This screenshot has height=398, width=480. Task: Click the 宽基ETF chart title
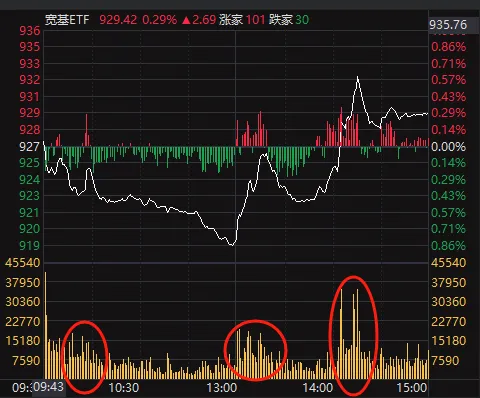pyautogui.click(x=67, y=20)
